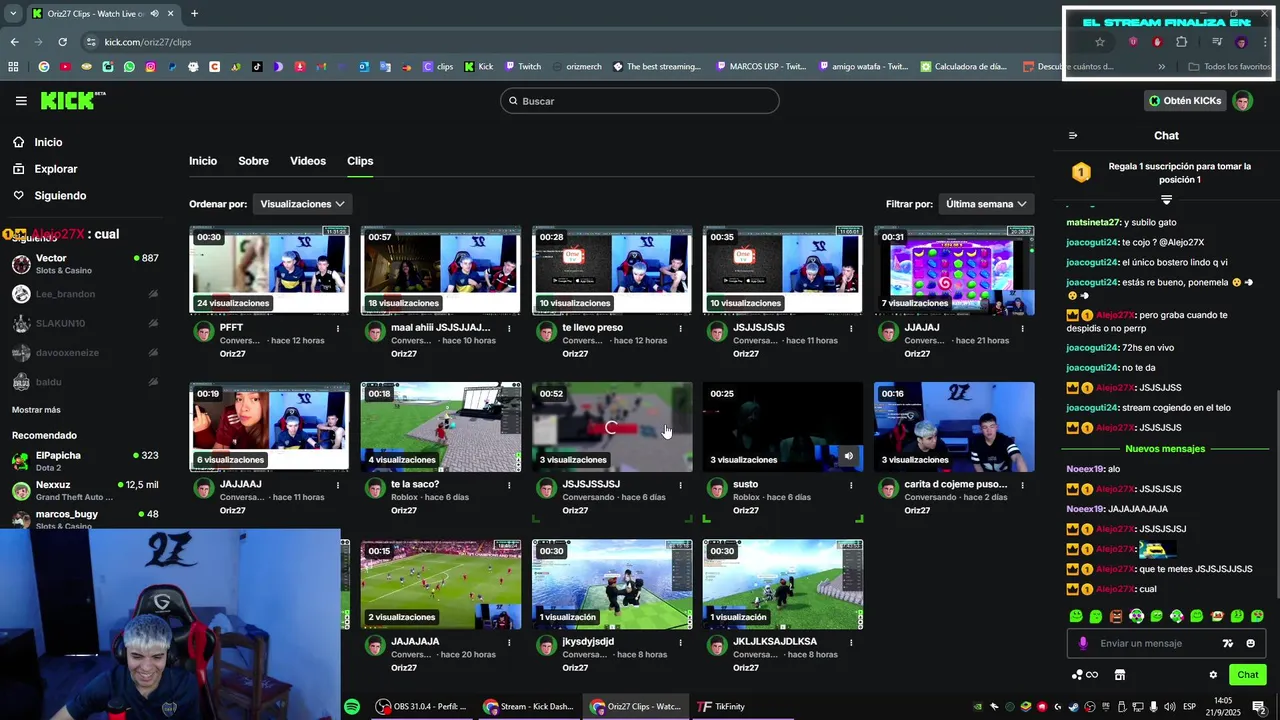Open options for susto clip
The width and height of the screenshot is (1280, 720).
(x=851, y=485)
